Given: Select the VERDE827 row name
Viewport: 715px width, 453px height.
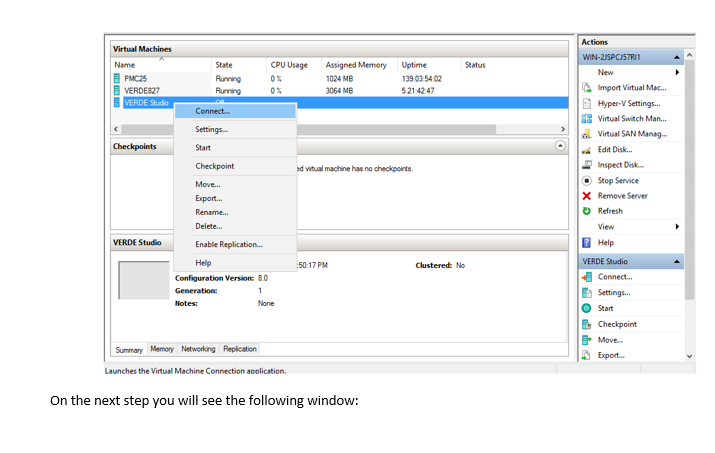Looking at the screenshot, I should click(x=142, y=91).
